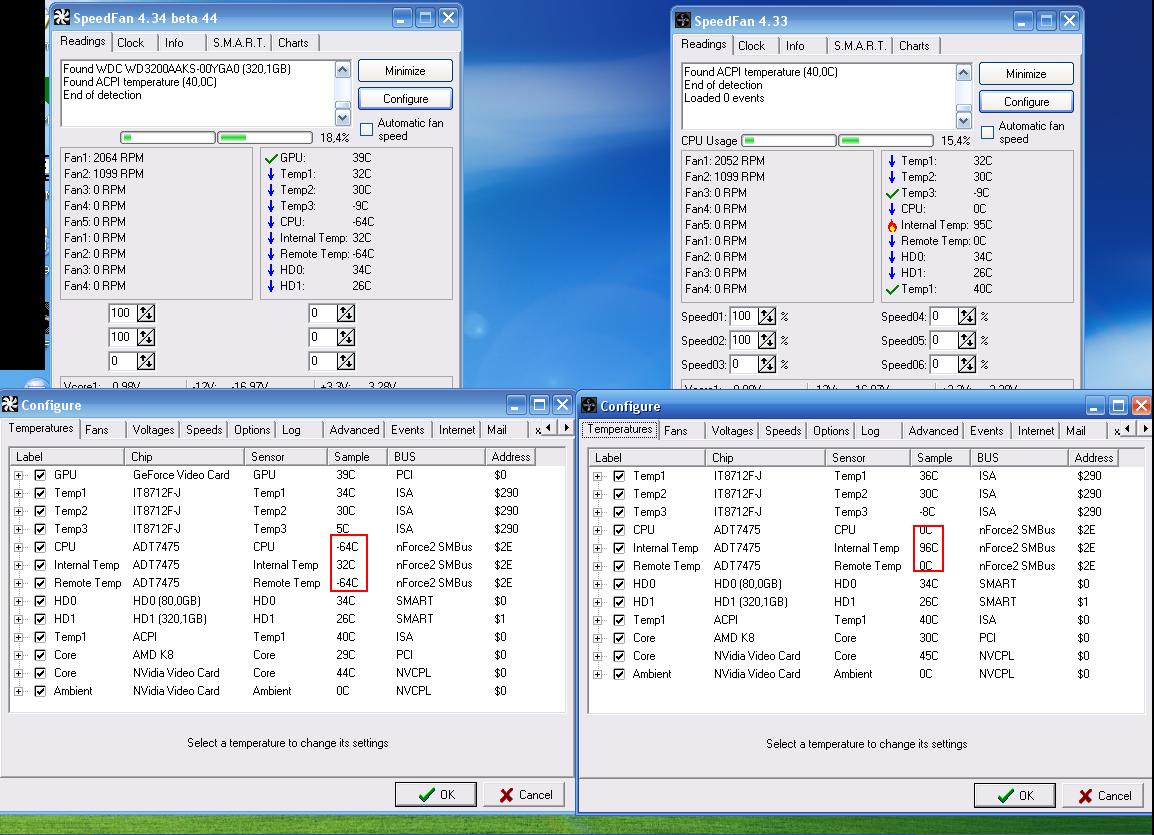The width and height of the screenshot is (1154, 835).
Task: Click the log scroll-up arrow in SpeedFan 4.33
Action: (x=964, y=73)
